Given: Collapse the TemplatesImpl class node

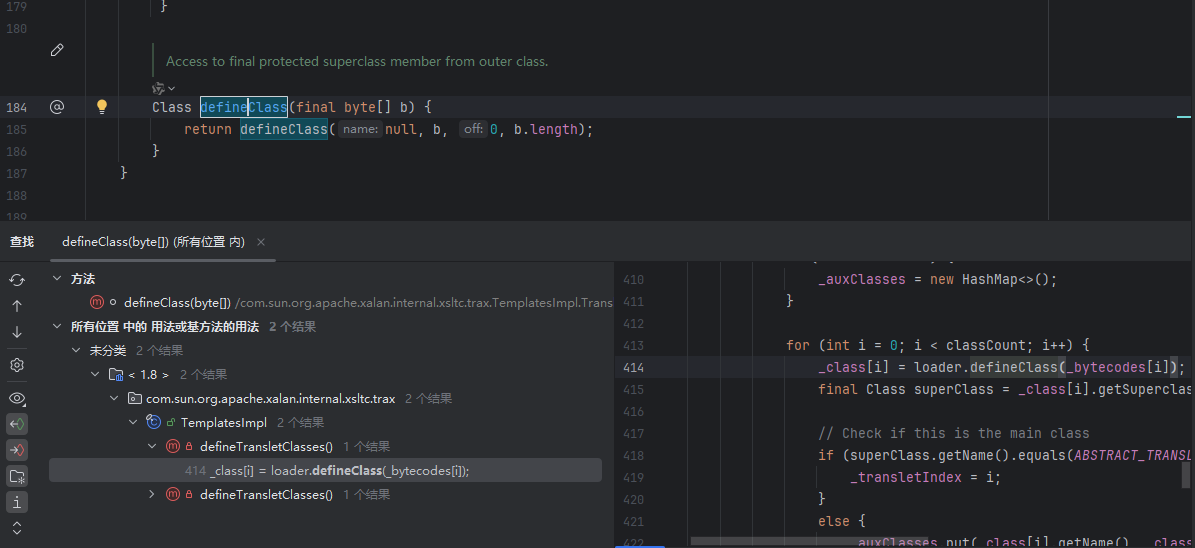Looking at the screenshot, I should (x=134, y=423).
